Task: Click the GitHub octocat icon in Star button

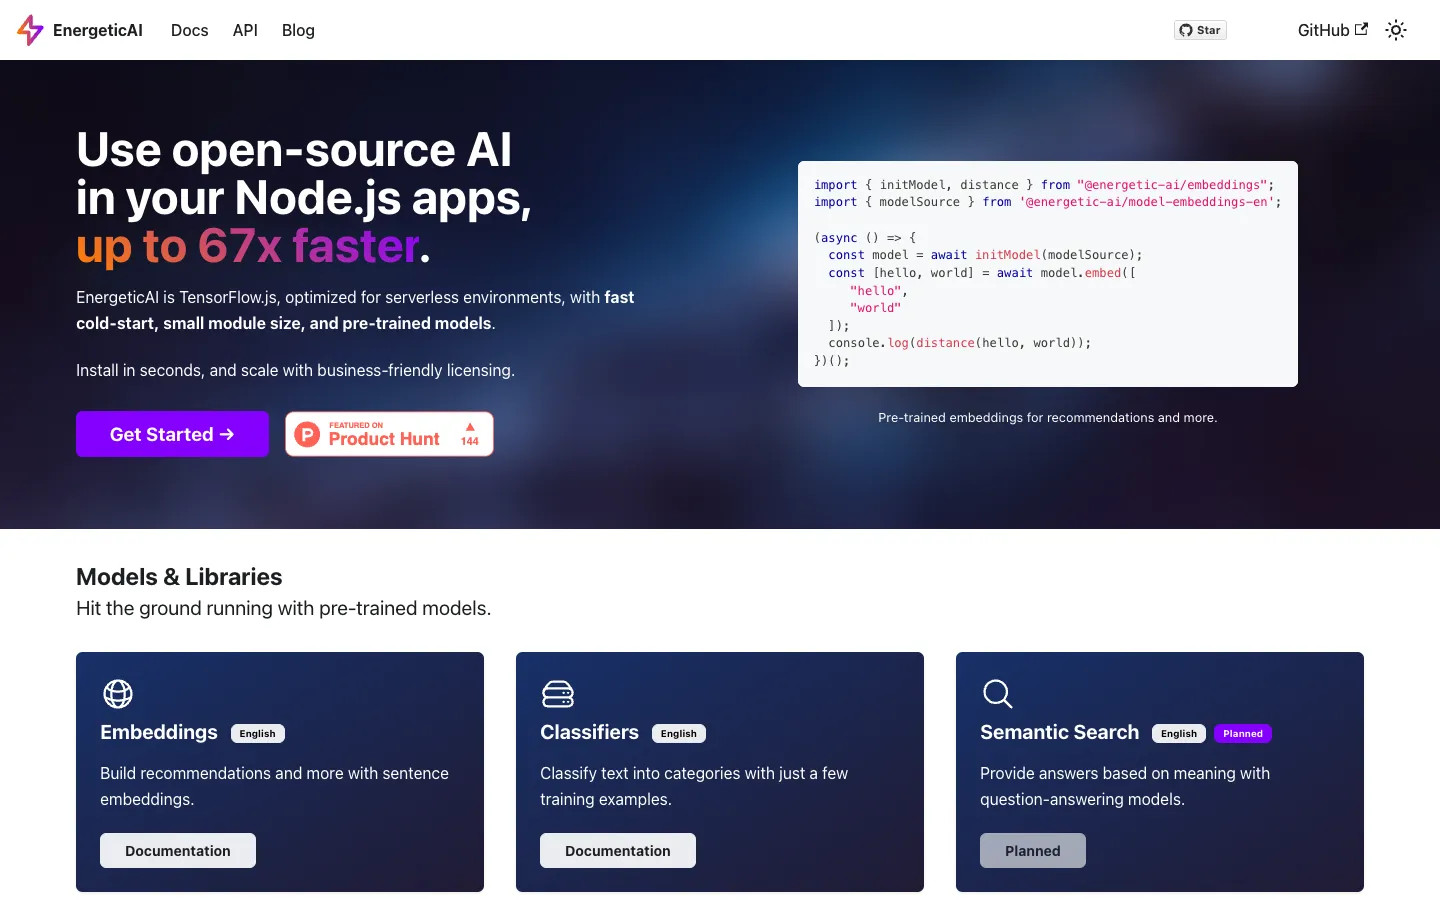Action: (x=1186, y=30)
